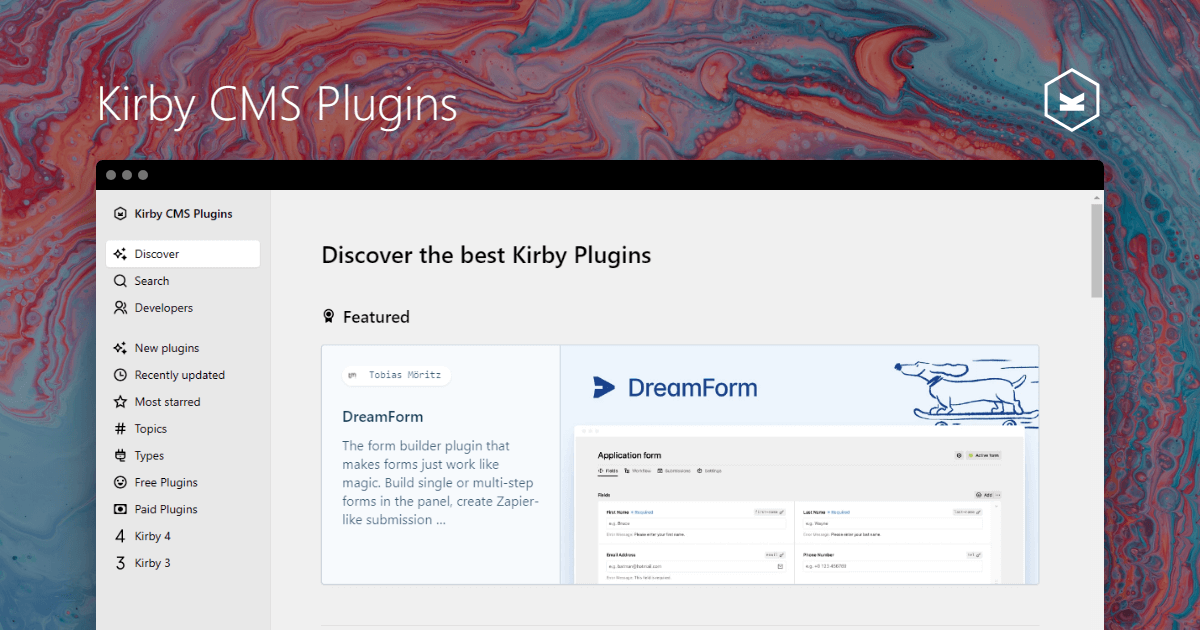Viewport: 1200px width, 630px height.
Task: Expand the more options menu next to Add
Action: (x=998, y=494)
